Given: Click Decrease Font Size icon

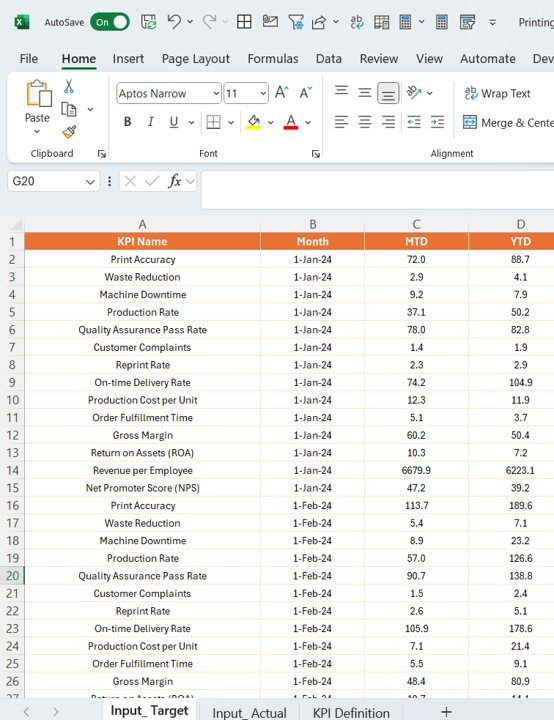Looking at the screenshot, I should point(305,92).
